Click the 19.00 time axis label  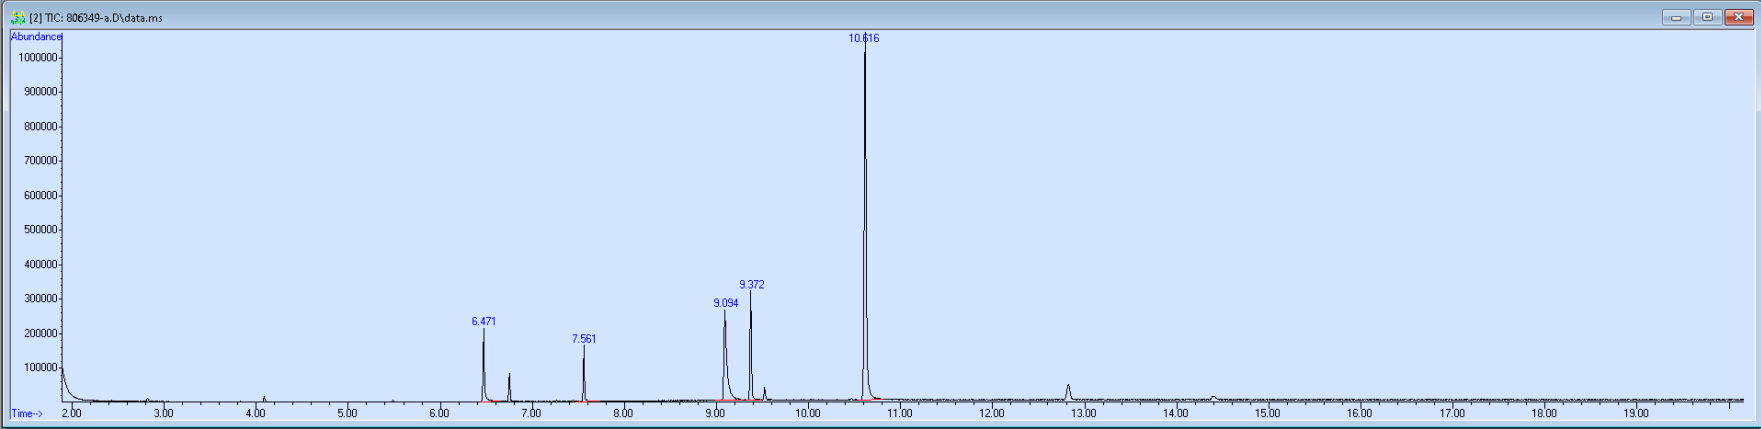pos(1636,413)
